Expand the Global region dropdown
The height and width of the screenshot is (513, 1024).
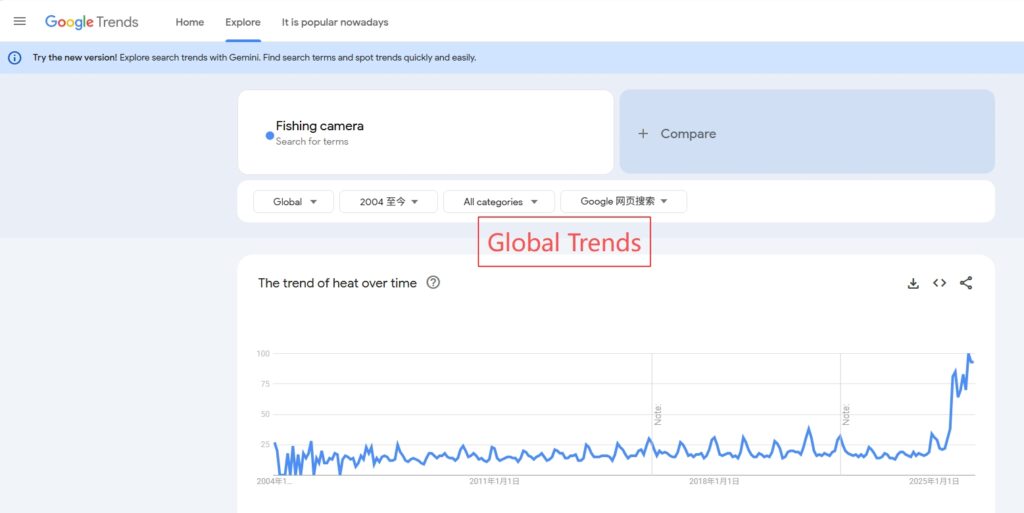click(293, 202)
